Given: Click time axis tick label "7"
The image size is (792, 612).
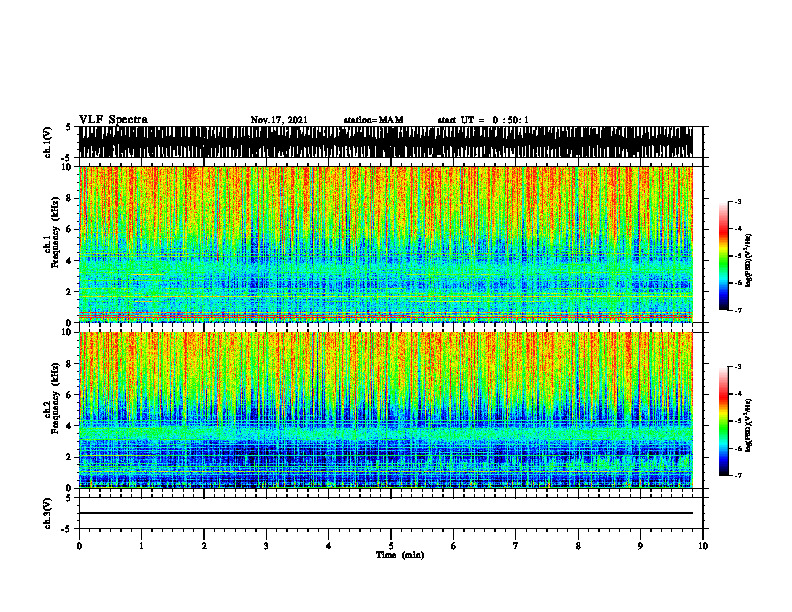Looking at the screenshot, I should (x=516, y=546).
